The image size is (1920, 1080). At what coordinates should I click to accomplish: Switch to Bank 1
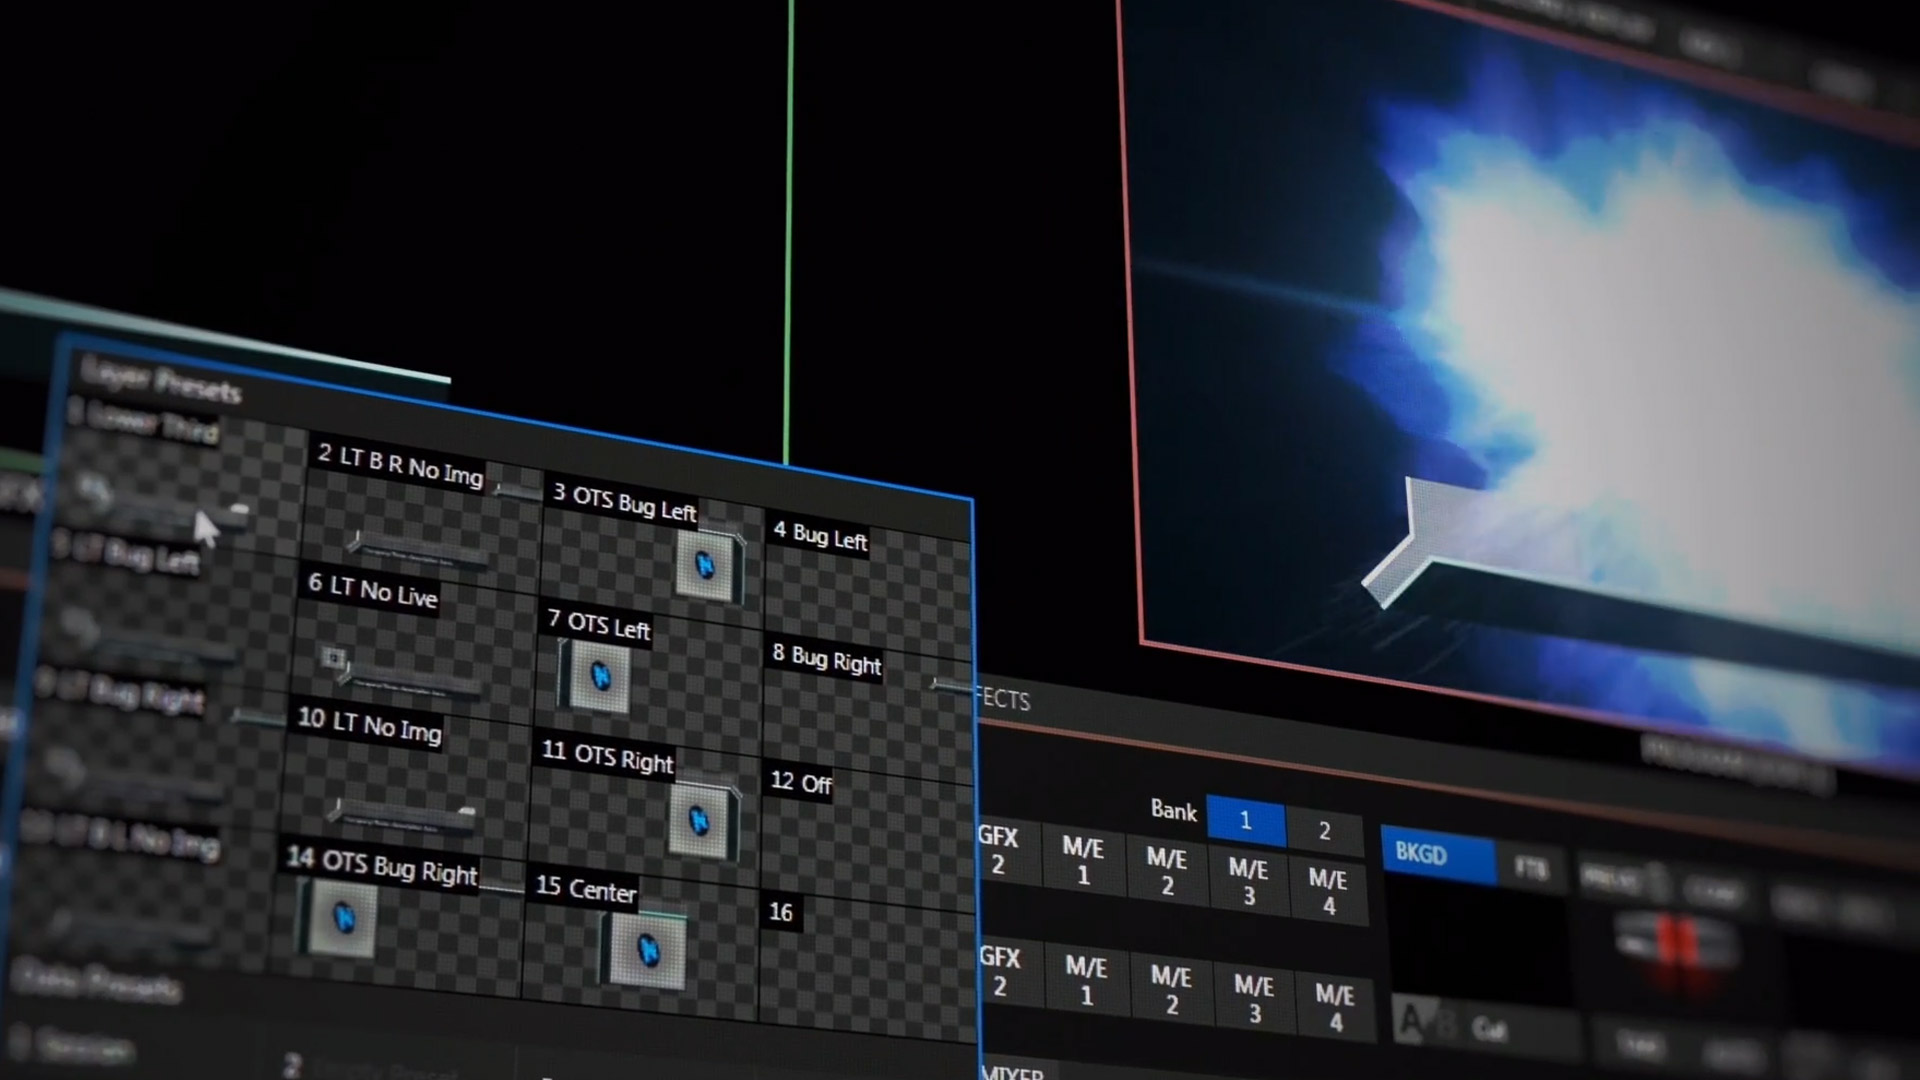point(1246,821)
